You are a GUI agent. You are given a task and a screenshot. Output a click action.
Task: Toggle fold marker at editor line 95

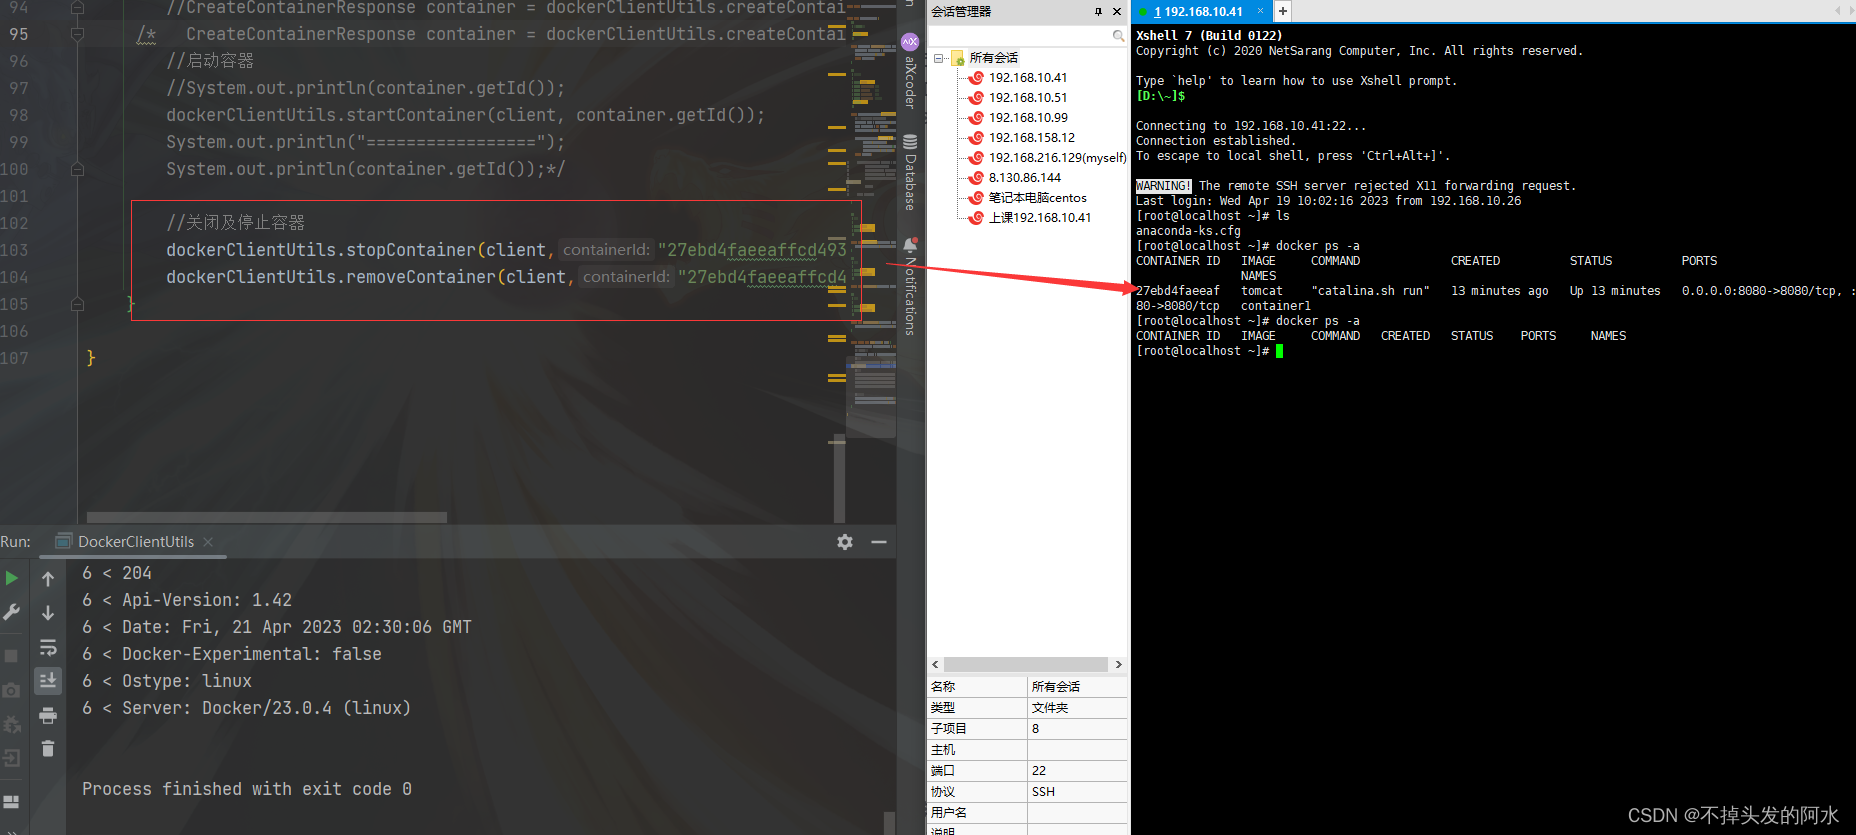pos(77,34)
